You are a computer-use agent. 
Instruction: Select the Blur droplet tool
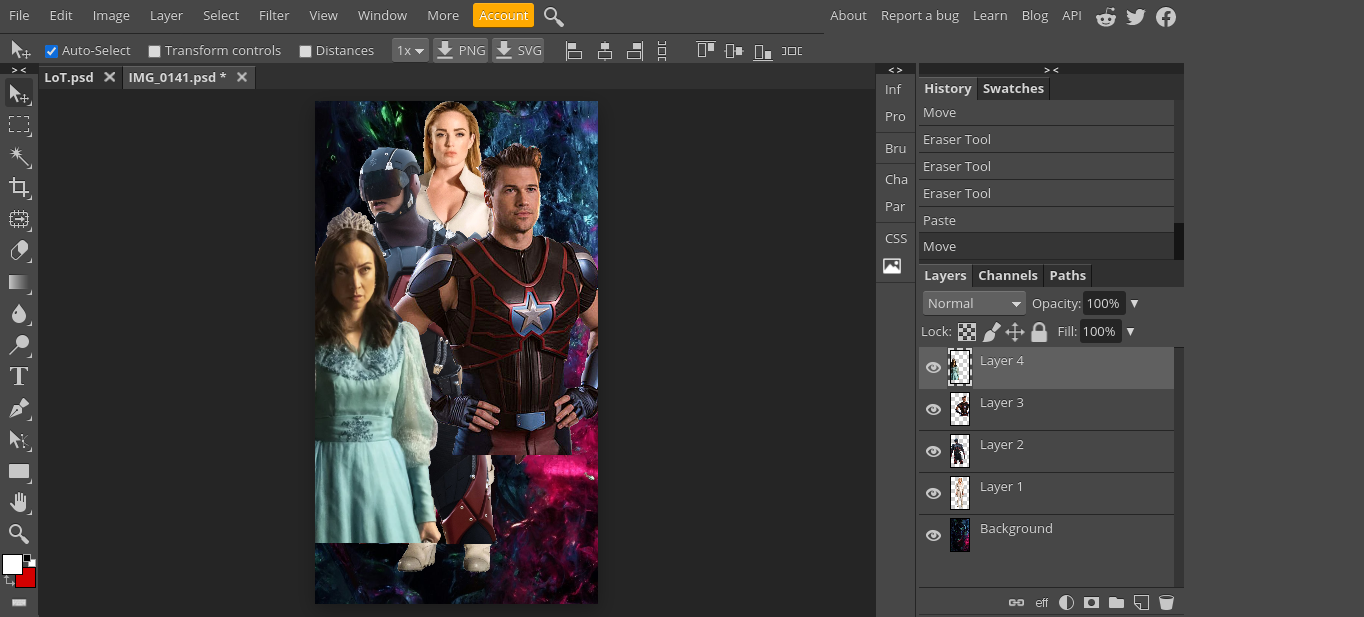click(x=19, y=314)
